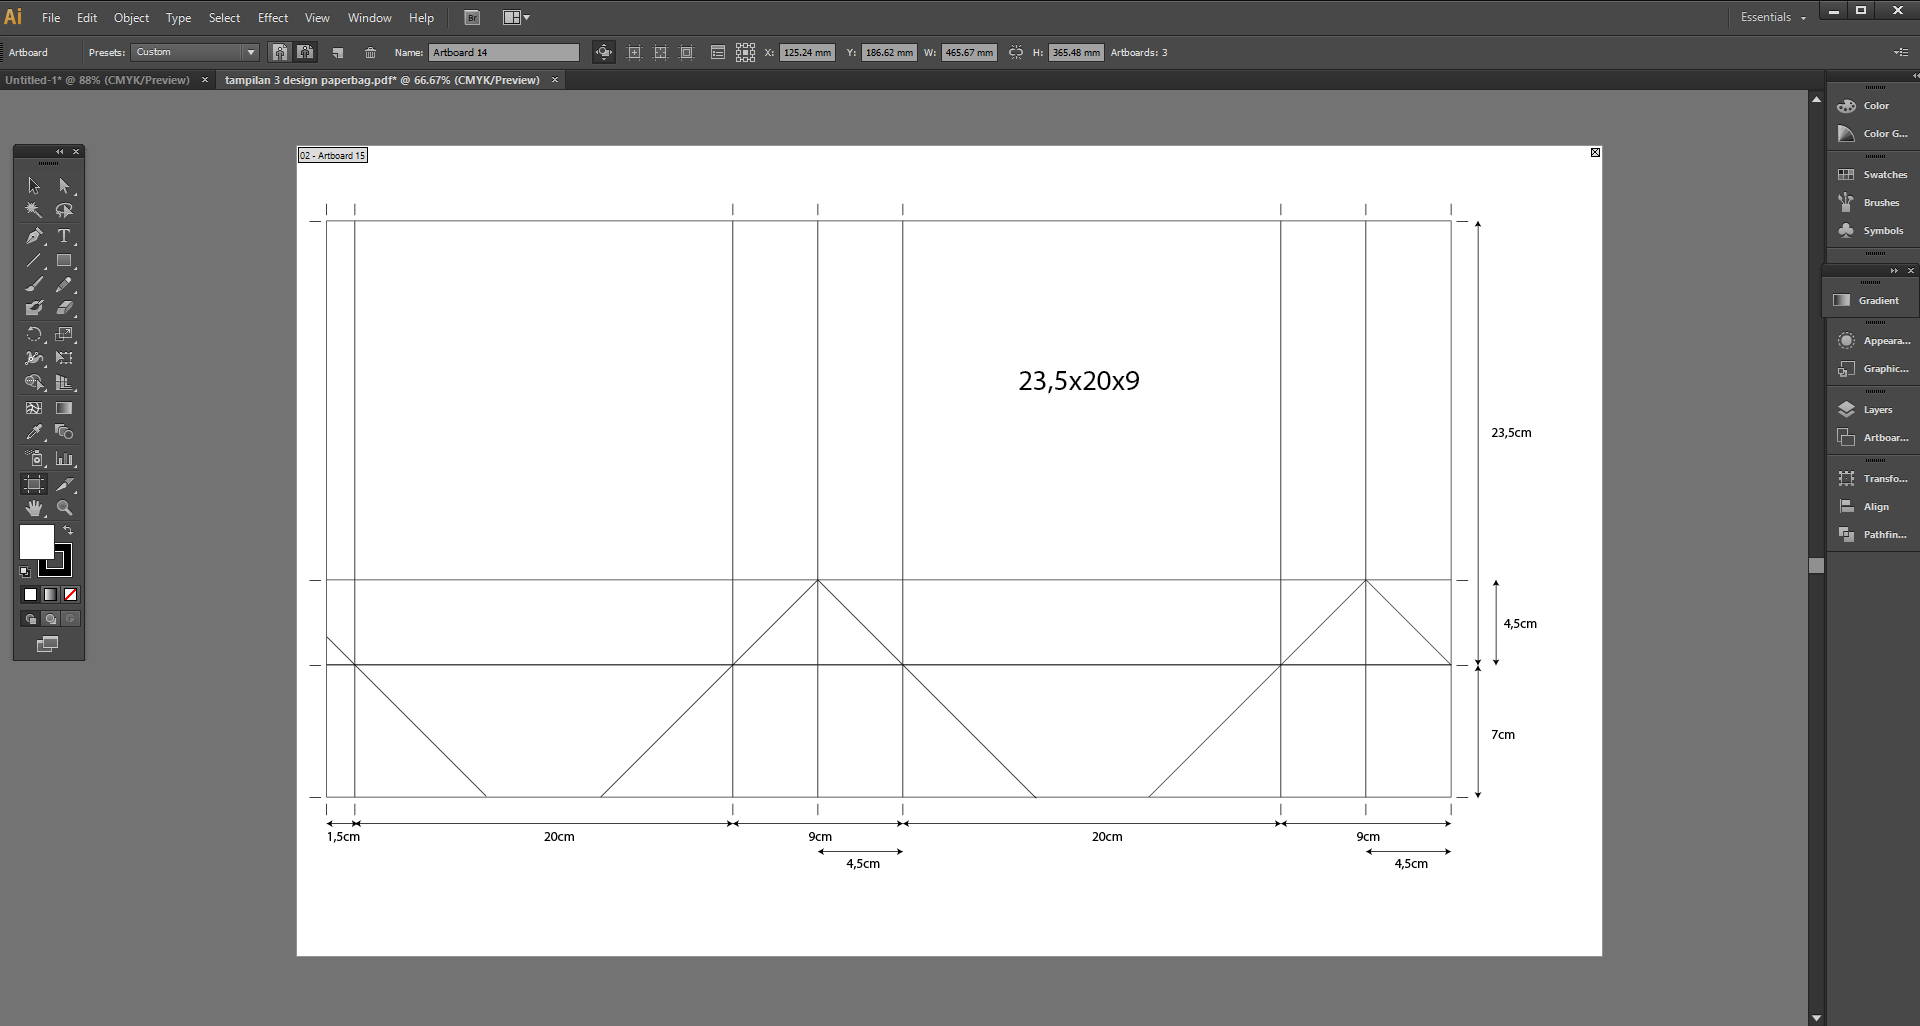This screenshot has height=1026, width=1920.
Task: Select the Paintbrush tool
Action: point(34,285)
